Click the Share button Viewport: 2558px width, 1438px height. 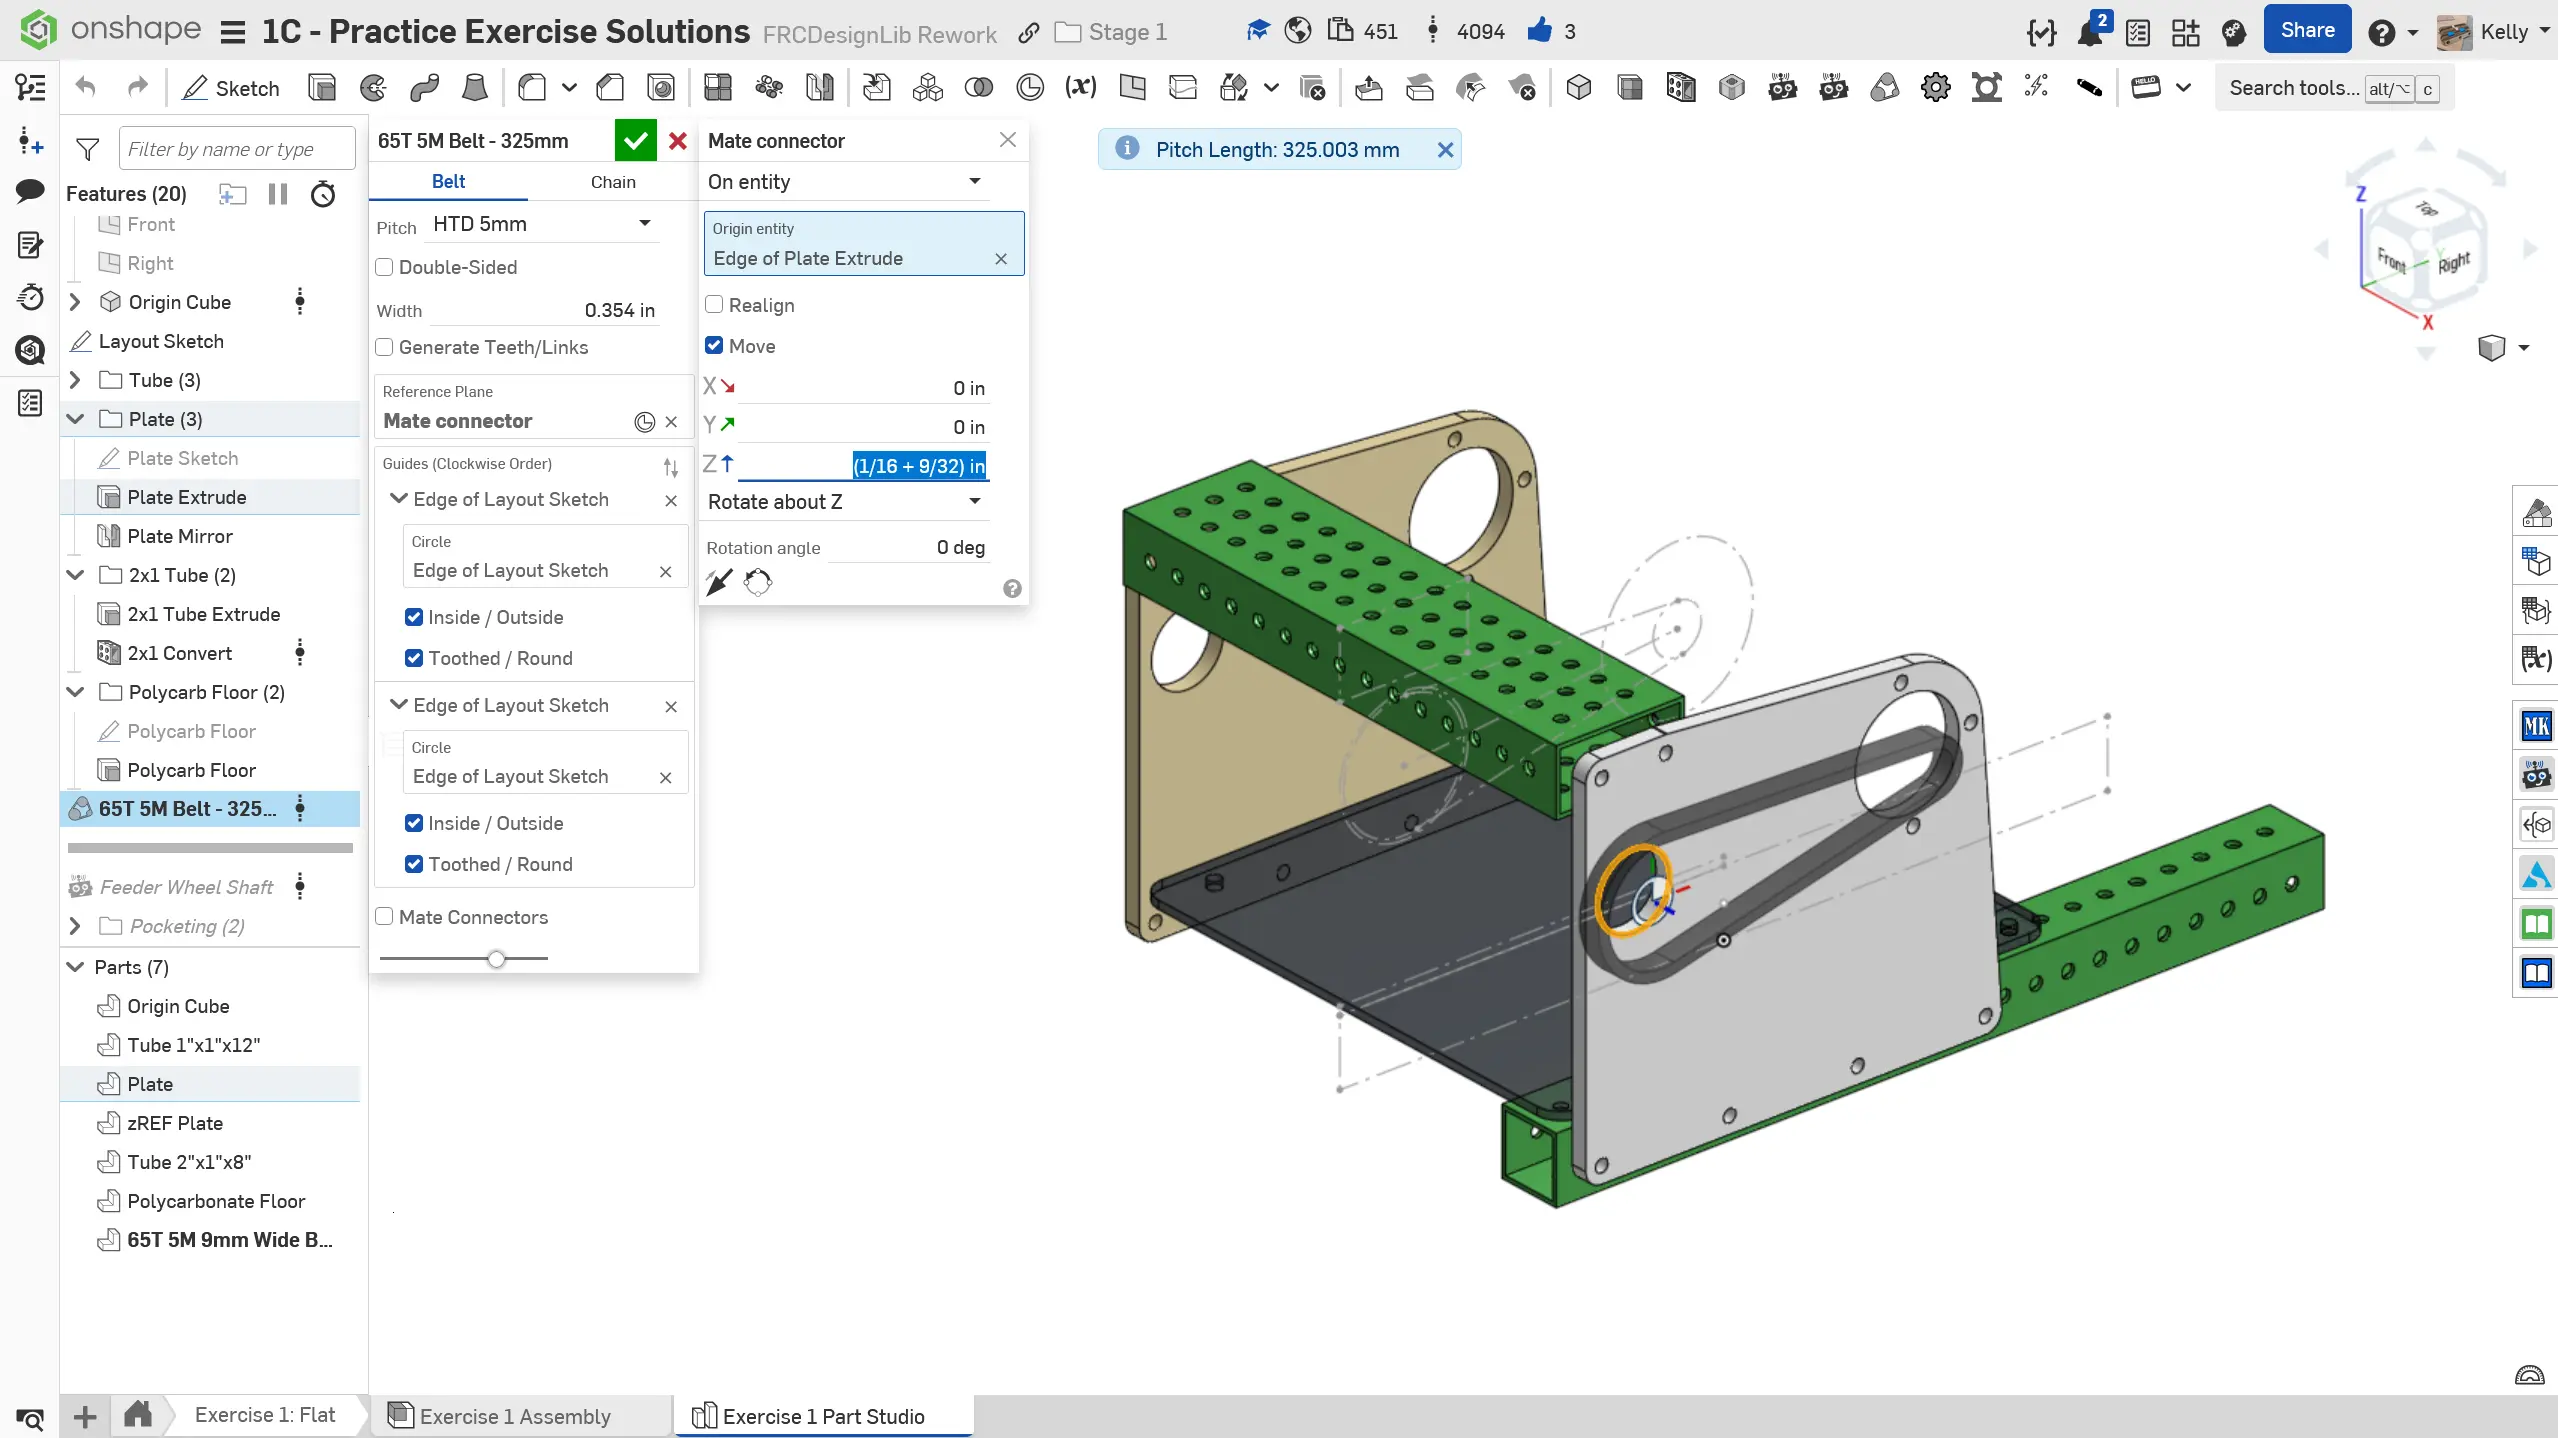point(2307,31)
